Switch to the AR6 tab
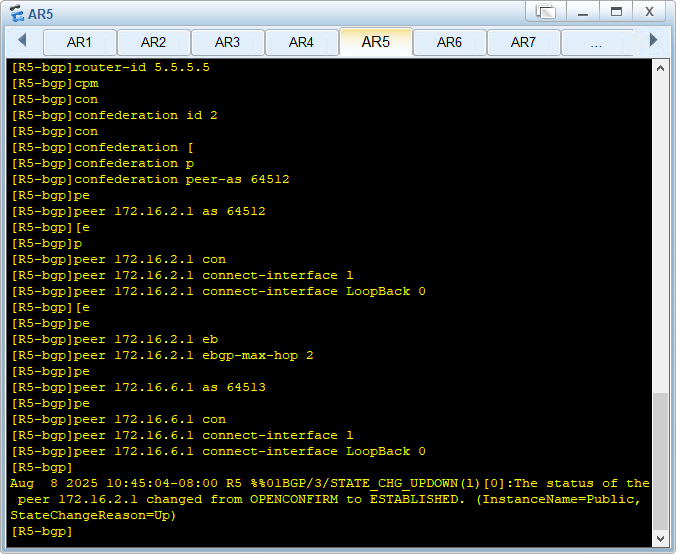The width and height of the screenshot is (676, 554). pos(450,42)
